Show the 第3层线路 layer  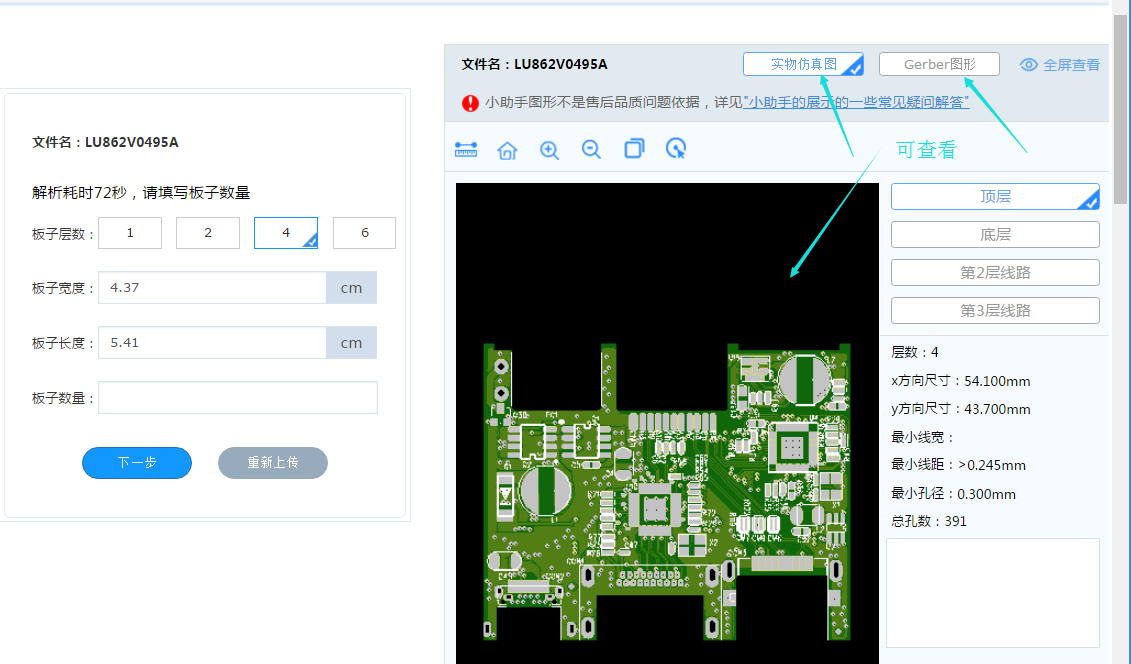(x=995, y=310)
